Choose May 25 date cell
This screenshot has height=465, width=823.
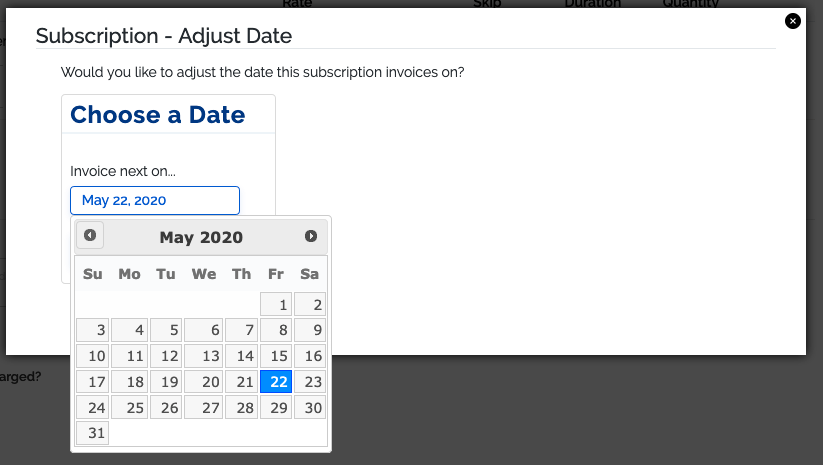click(x=130, y=407)
